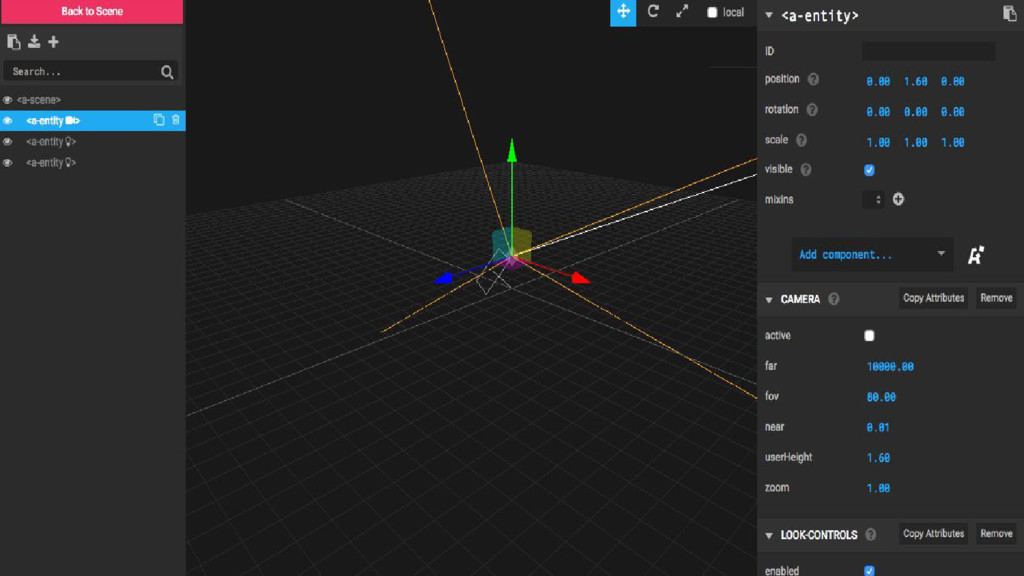Add mixin with the plus icon
1024x576 pixels.
898,199
